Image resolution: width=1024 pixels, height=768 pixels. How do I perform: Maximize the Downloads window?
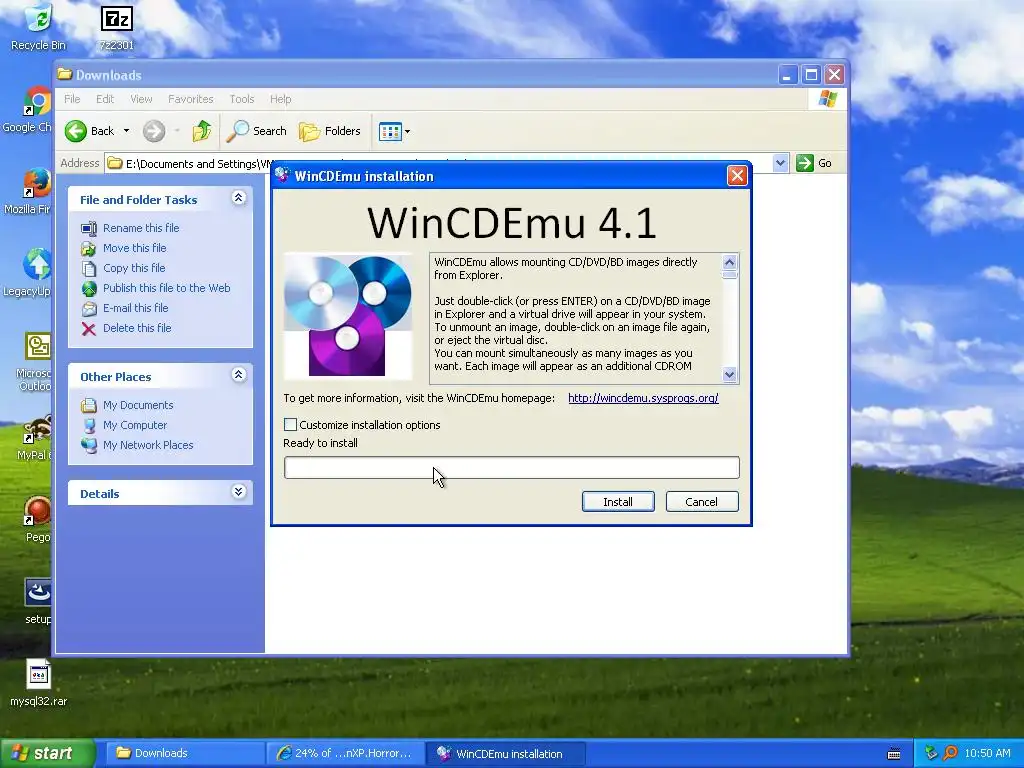click(x=811, y=75)
